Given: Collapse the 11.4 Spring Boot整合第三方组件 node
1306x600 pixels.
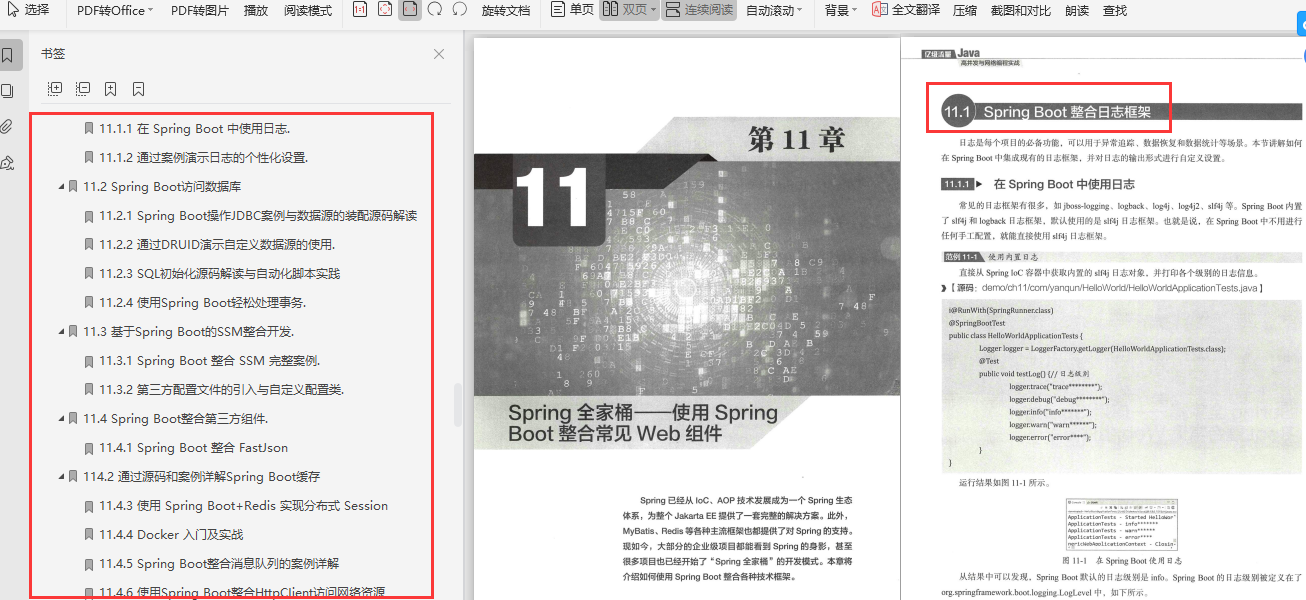Looking at the screenshot, I should point(61,419).
